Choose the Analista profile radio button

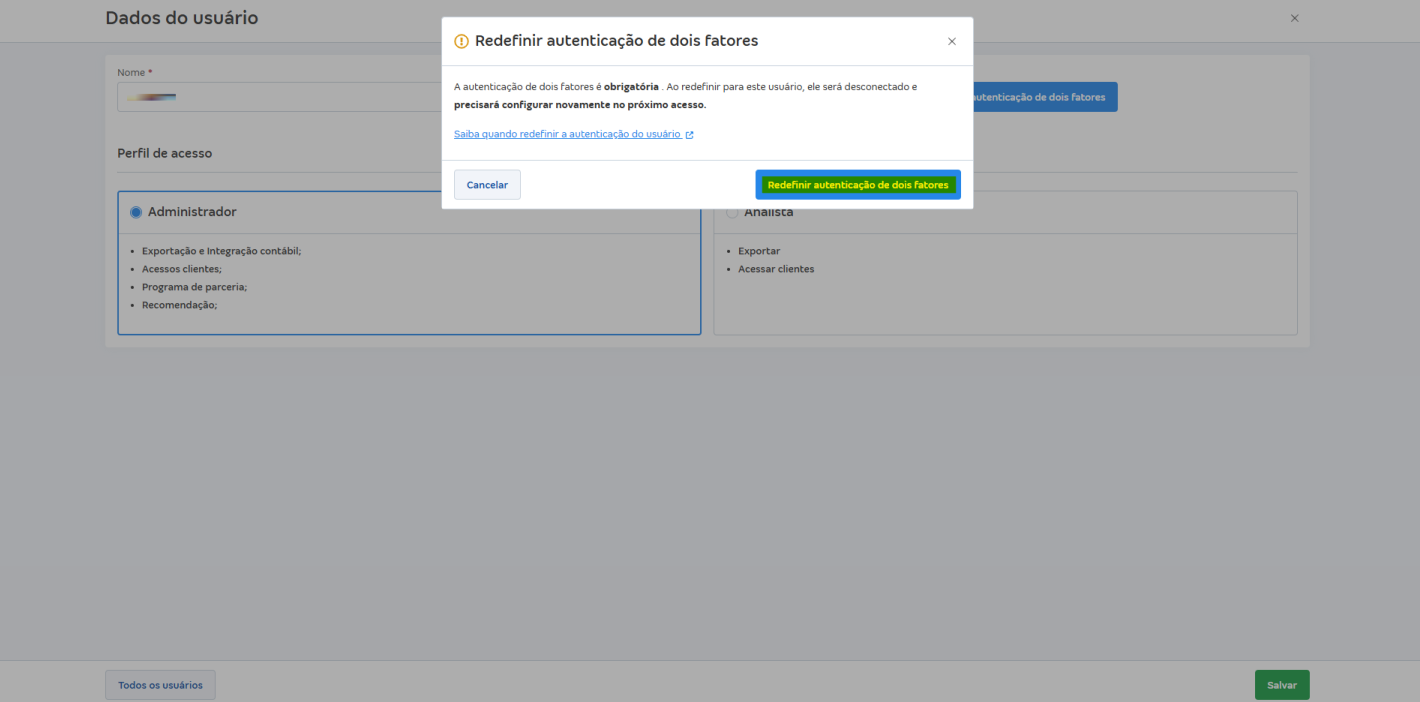click(x=732, y=211)
